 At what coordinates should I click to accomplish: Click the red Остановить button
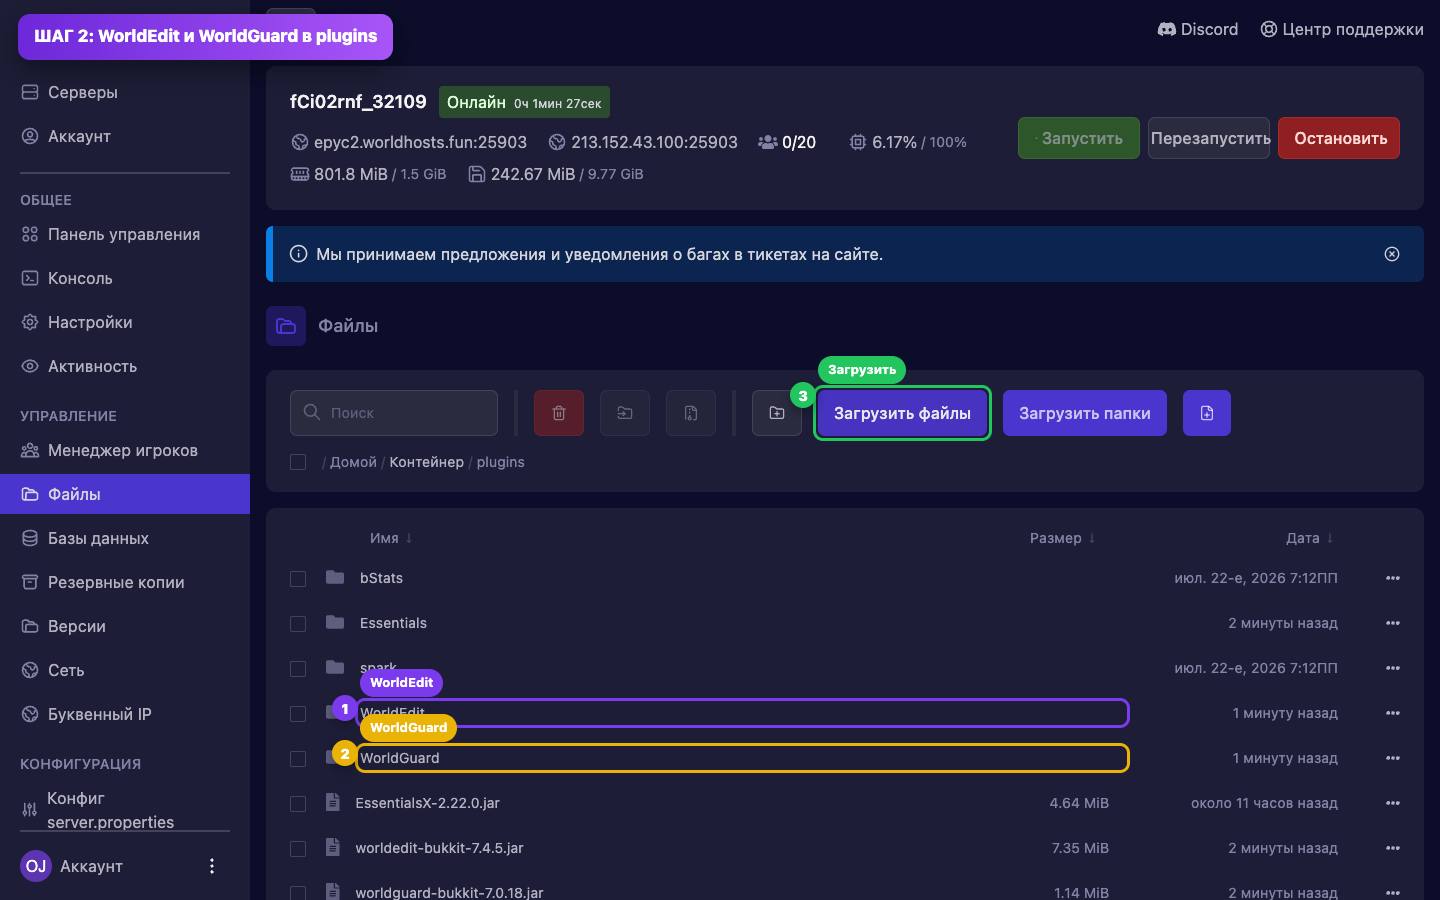pos(1339,138)
